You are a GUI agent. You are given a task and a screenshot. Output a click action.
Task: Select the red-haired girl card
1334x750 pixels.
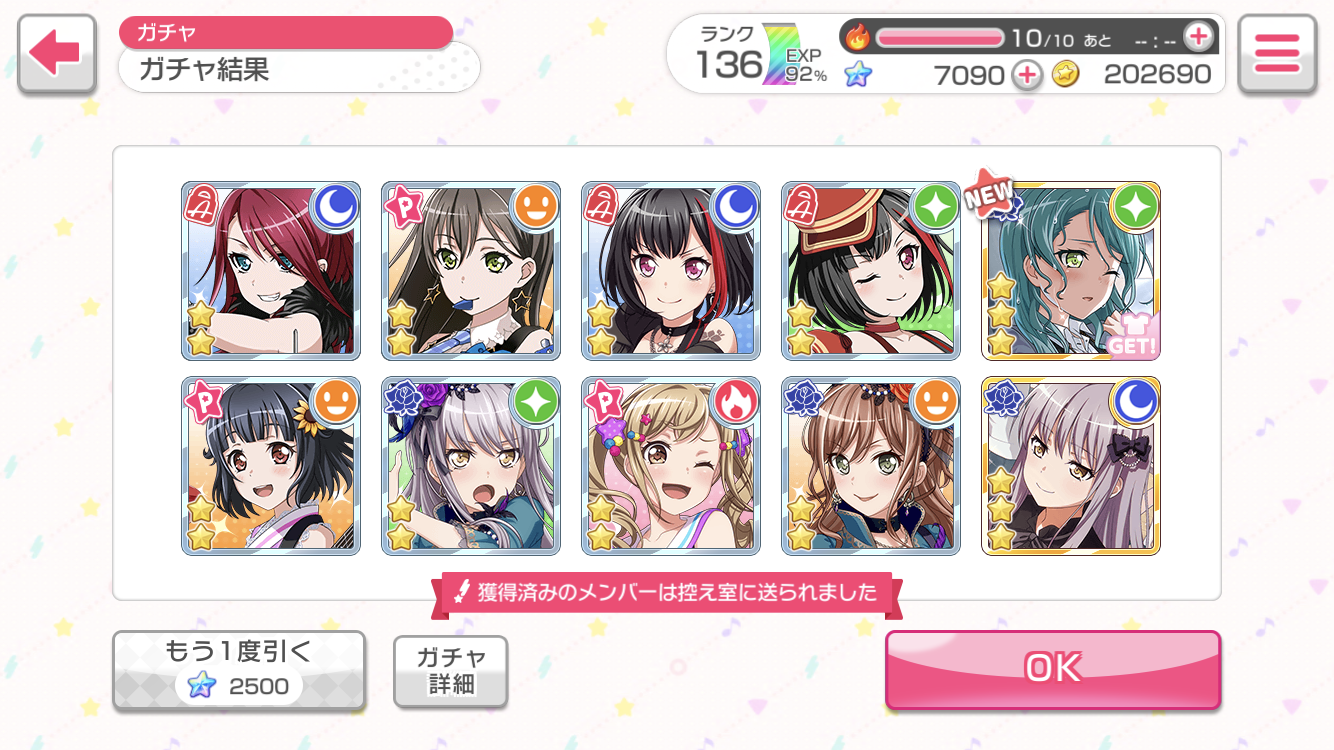coord(271,271)
